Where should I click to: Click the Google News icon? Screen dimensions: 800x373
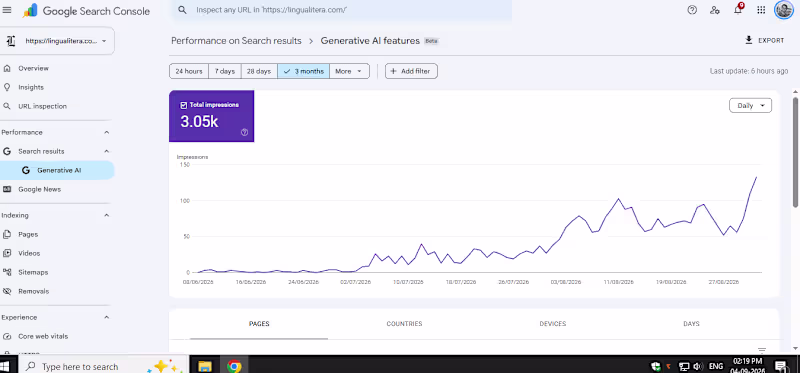click(7, 189)
